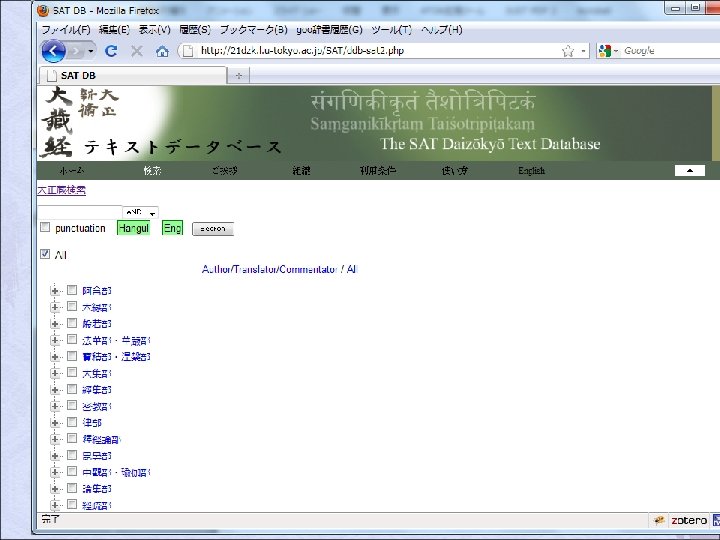Click the 般若部 category link

[97, 323]
